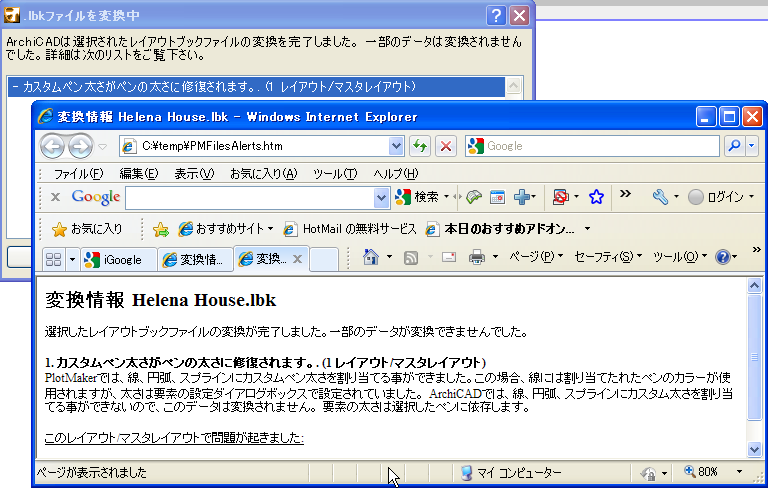The height and width of the screenshot is (488, 768).
Task: Expand the address bar history dropdown
Action: pyautogui.click(x=396, y=146)
